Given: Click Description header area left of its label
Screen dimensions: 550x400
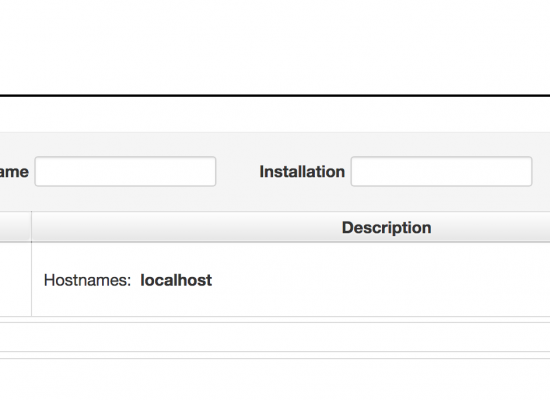Looking at the screenshot, I should point(187,227).
